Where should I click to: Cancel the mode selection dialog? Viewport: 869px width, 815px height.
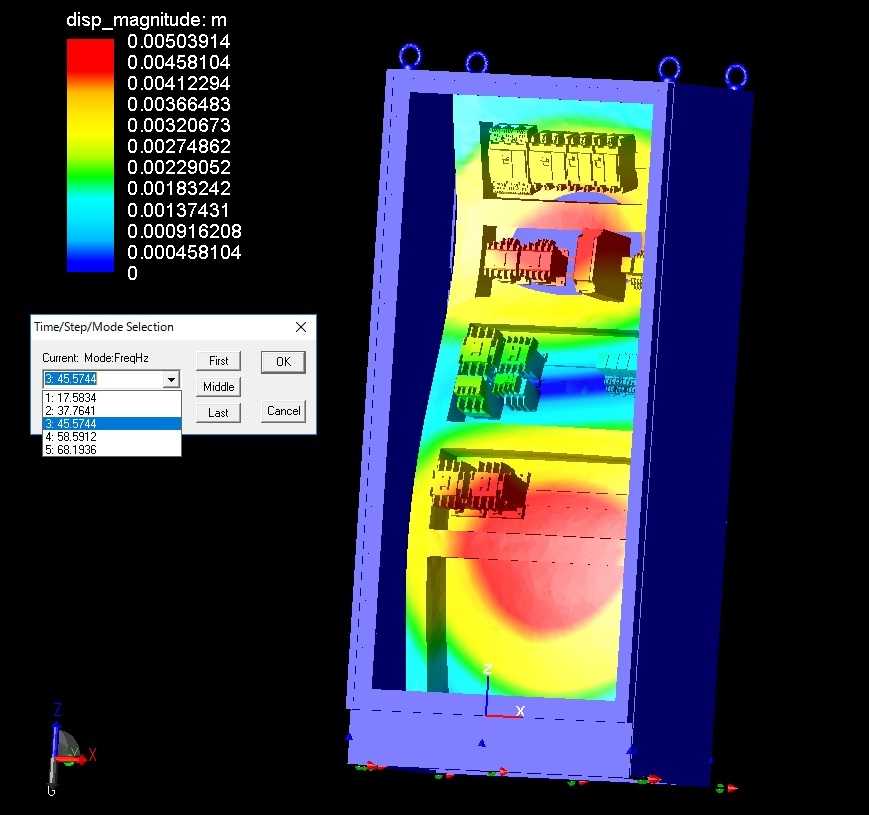coord(283,411)
